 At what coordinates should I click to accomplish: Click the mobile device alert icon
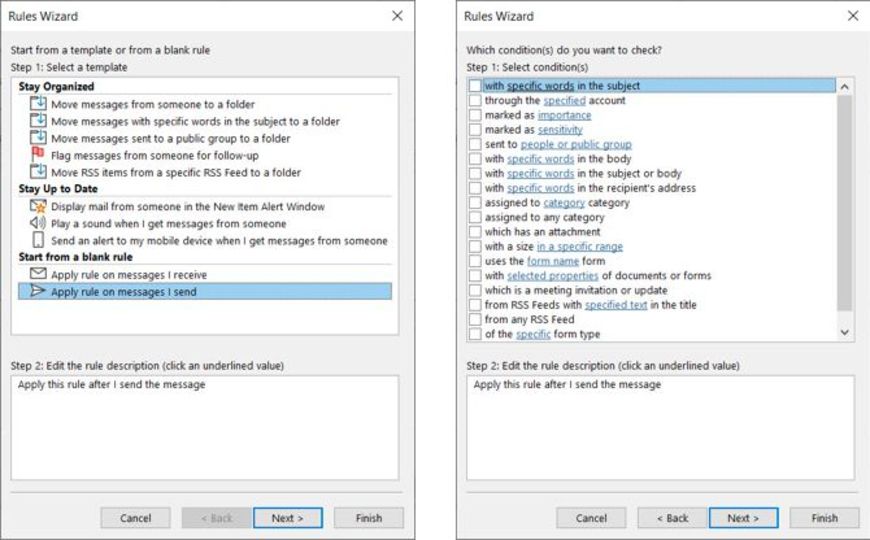(38, 240)
